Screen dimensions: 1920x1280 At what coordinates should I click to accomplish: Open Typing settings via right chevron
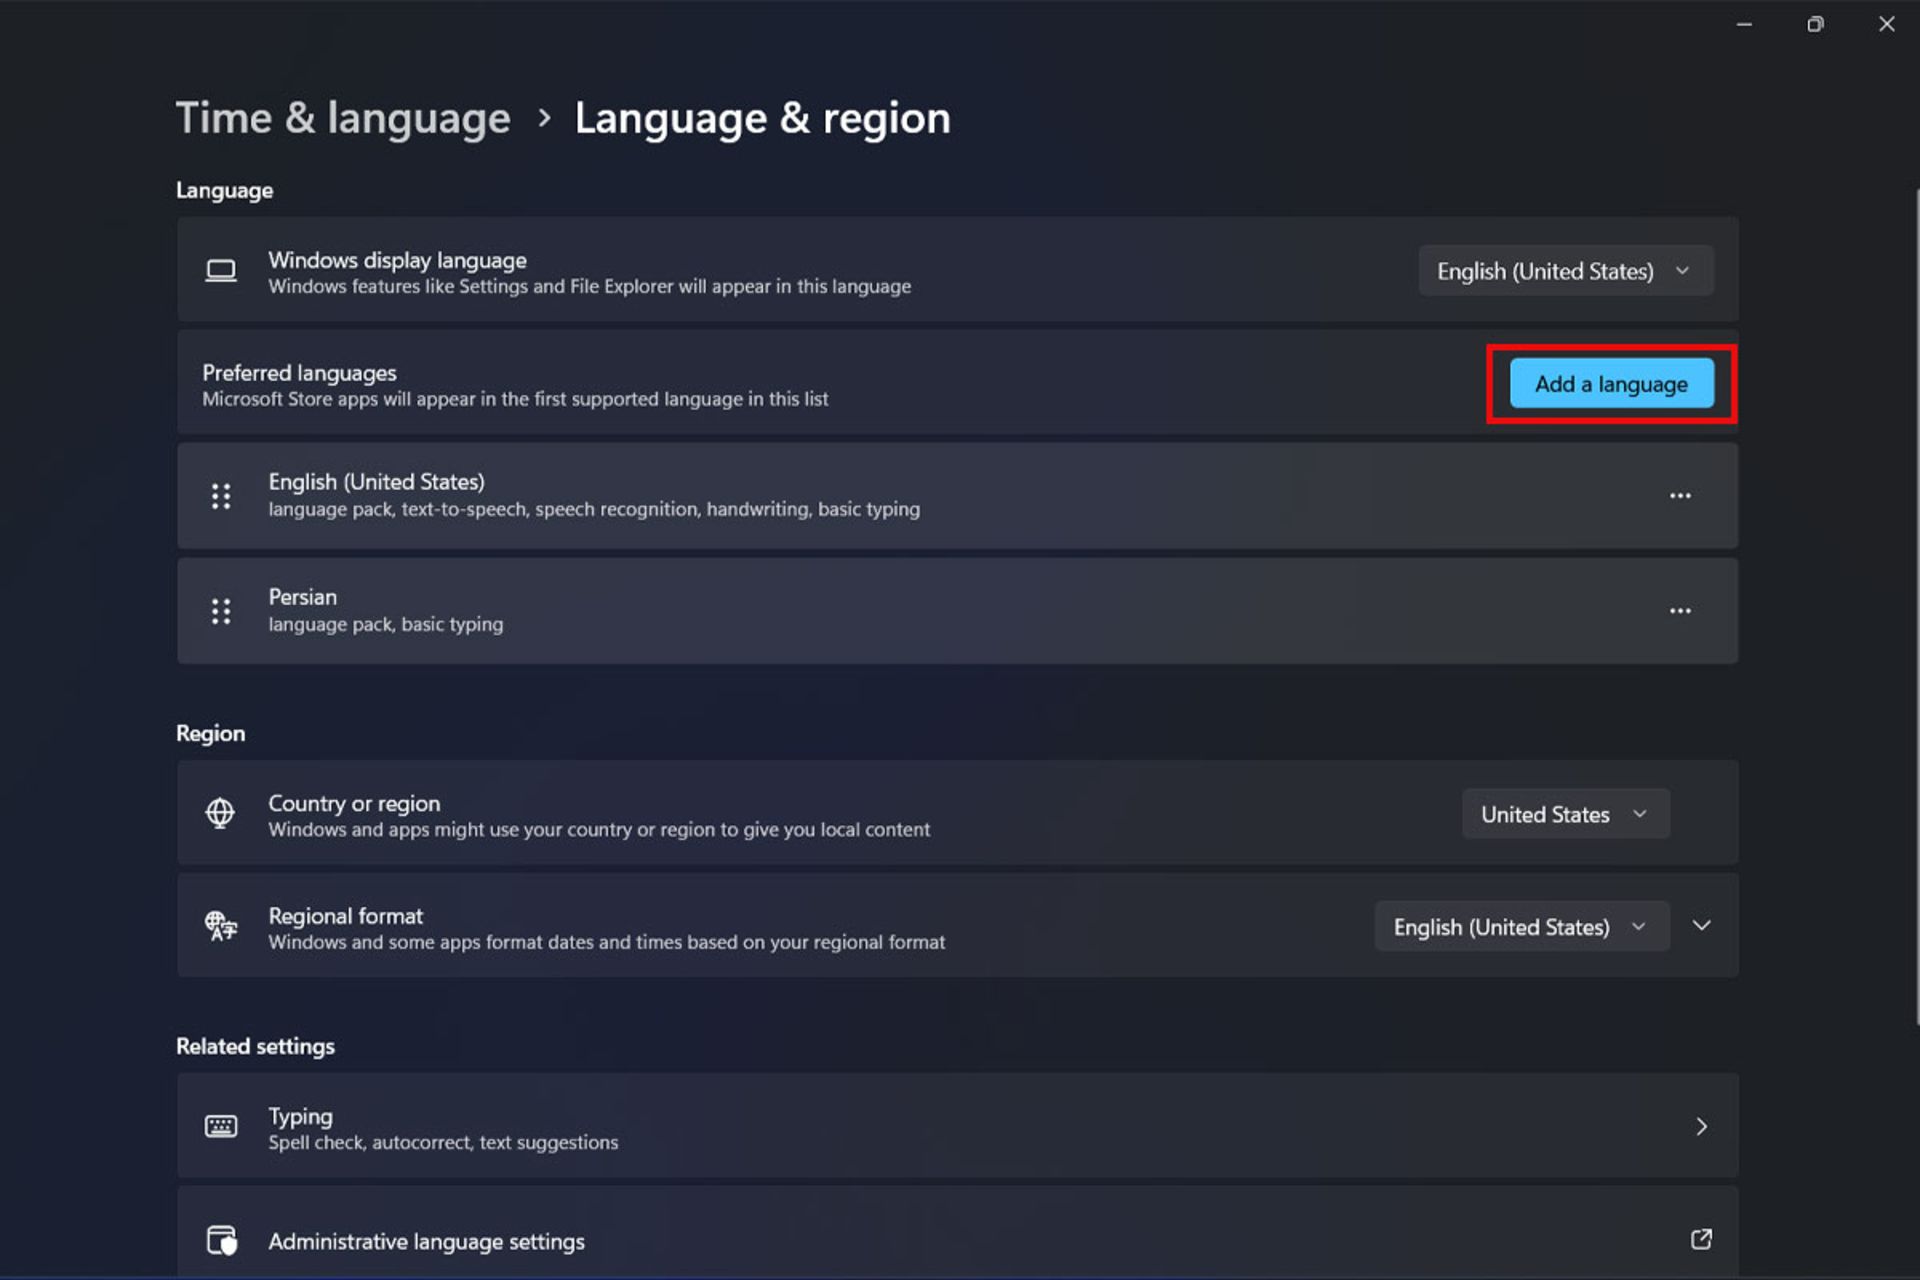[1701, 1127]
